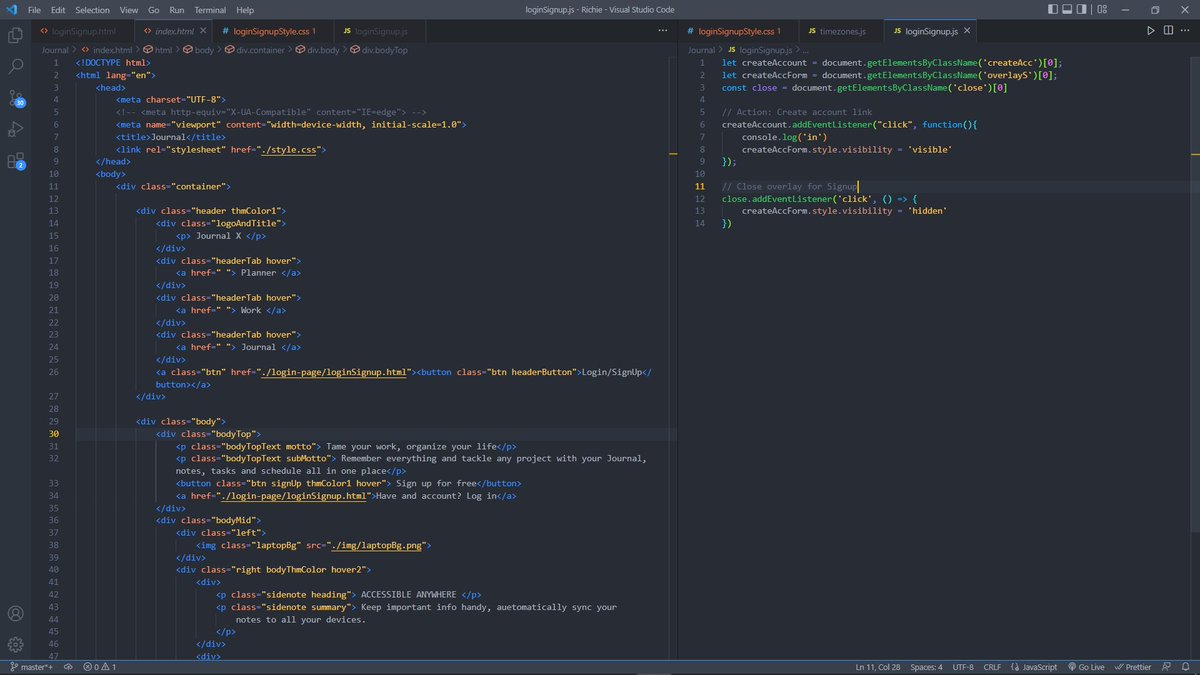
Task: Open the Run and Debug view
Action: pos(16,129)
